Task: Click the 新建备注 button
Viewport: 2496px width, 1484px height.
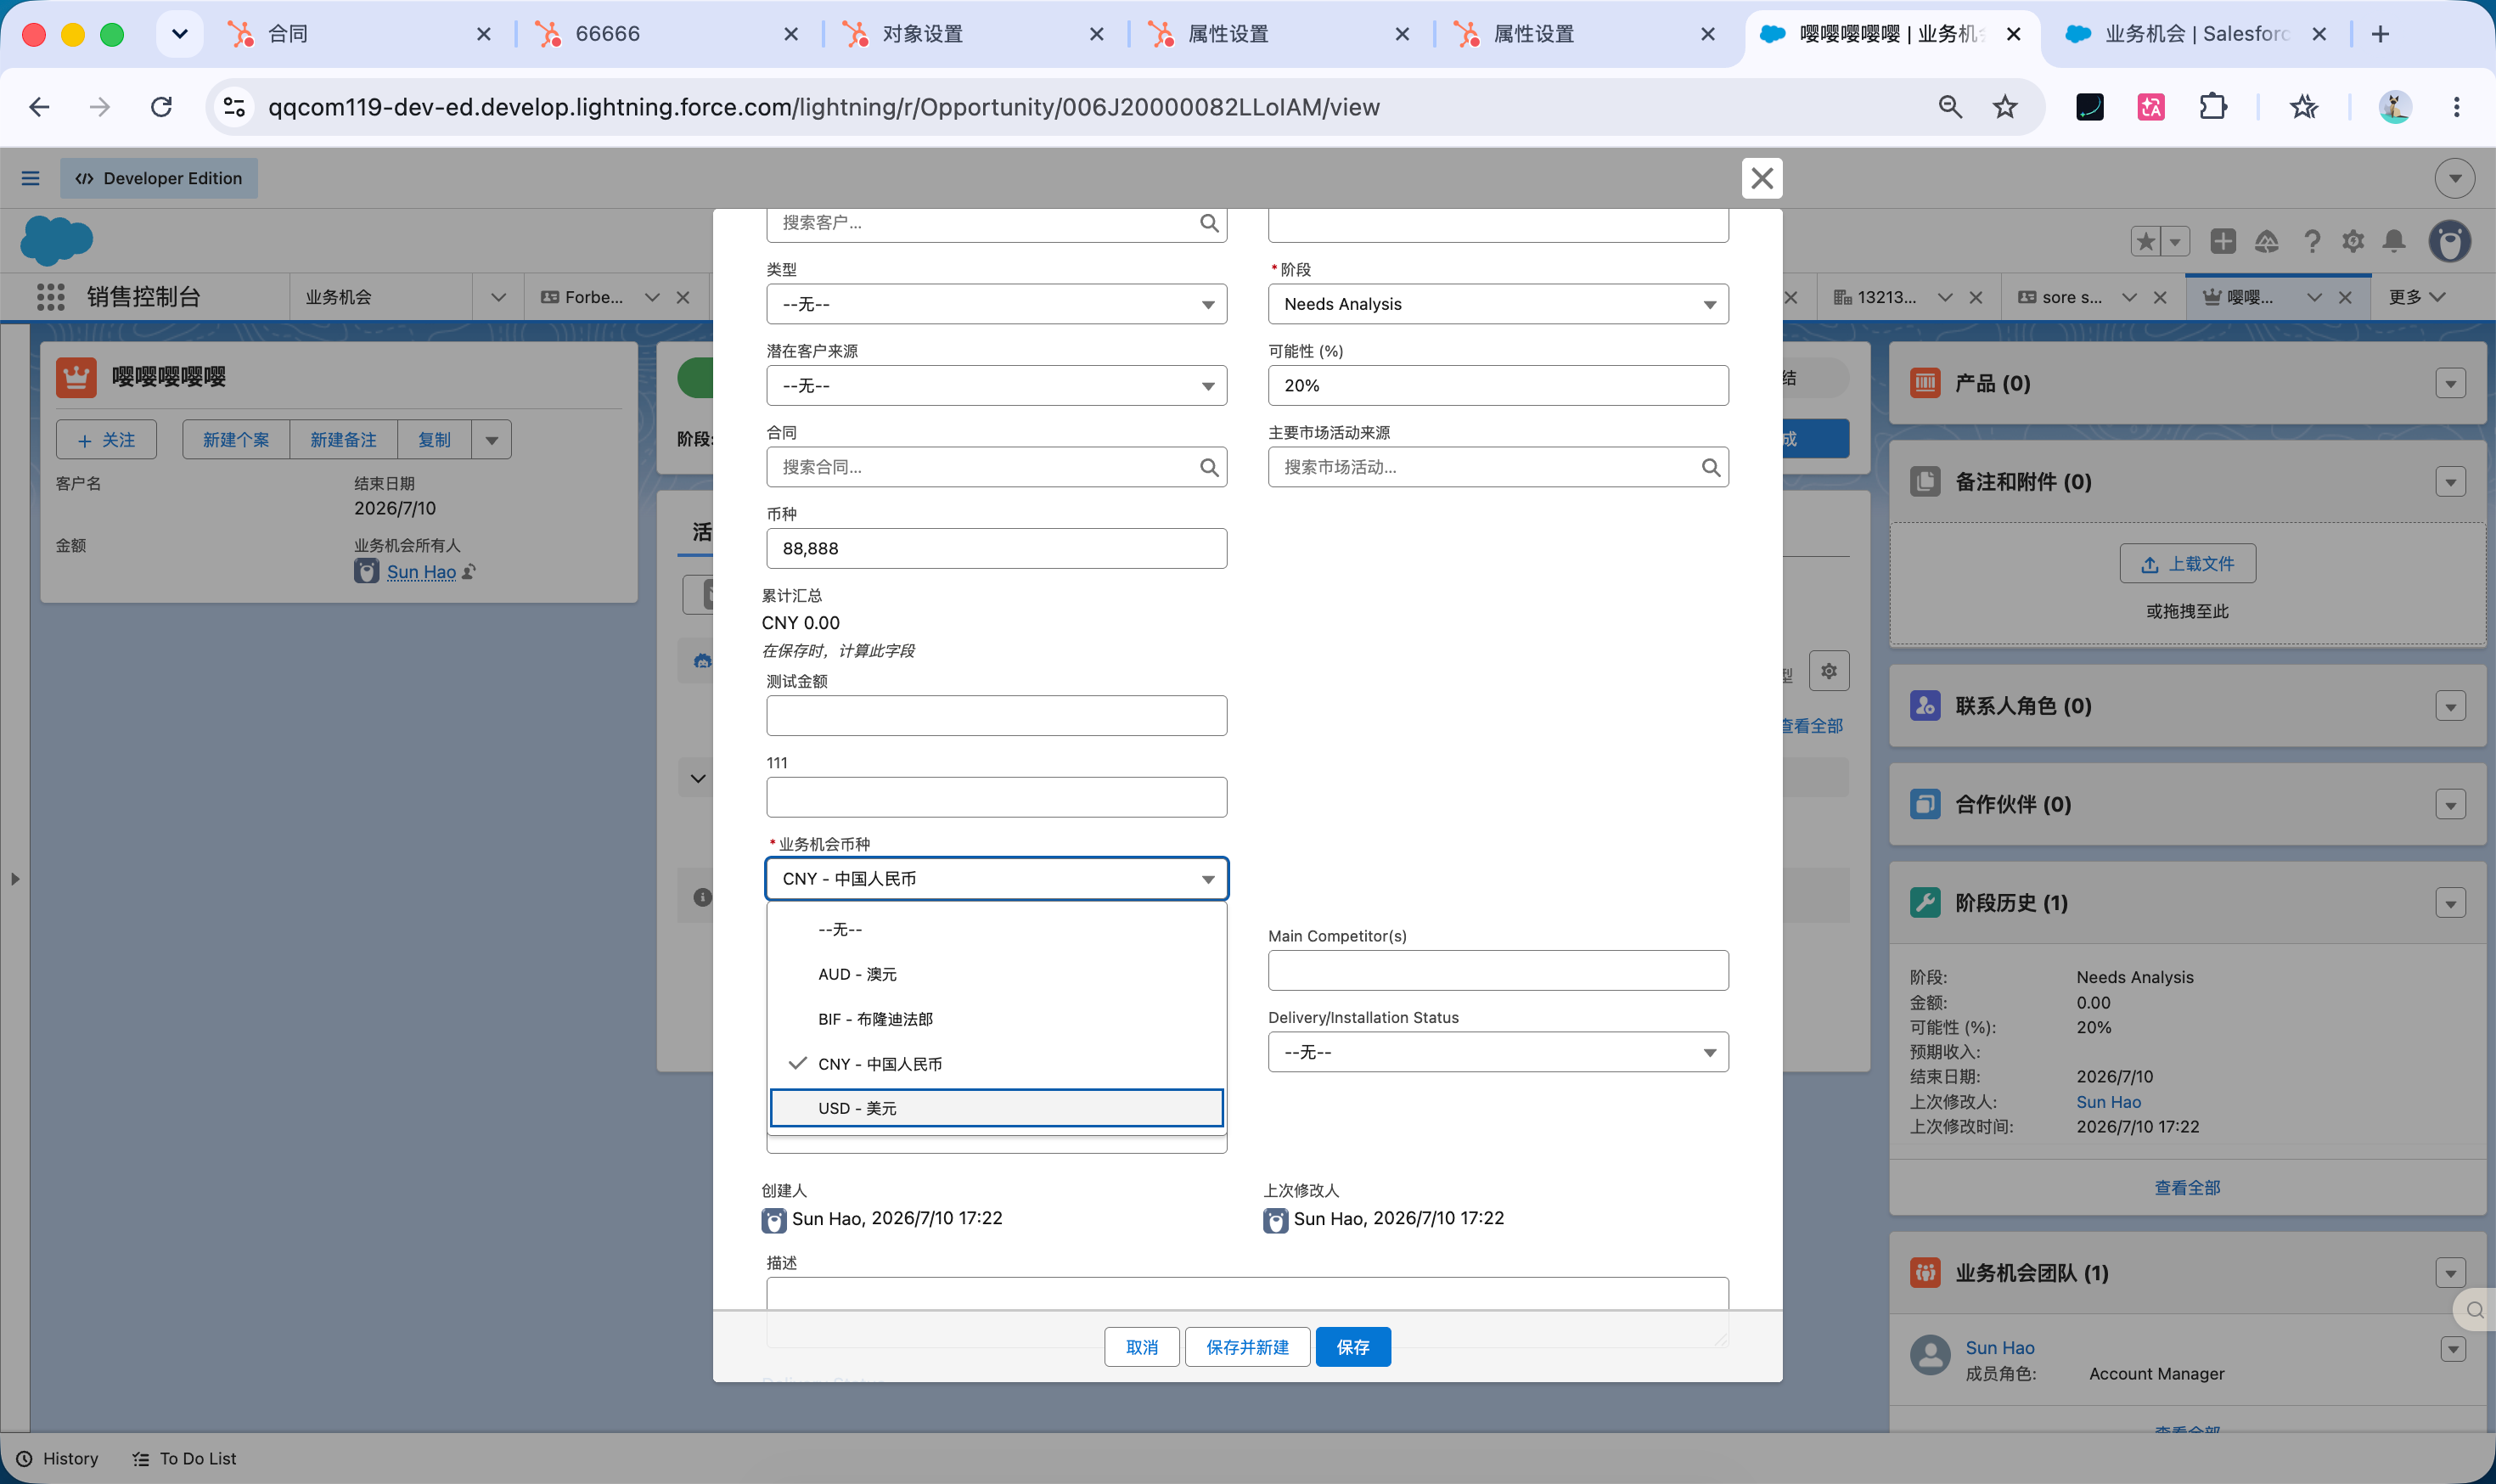Action: click(343, 440)
